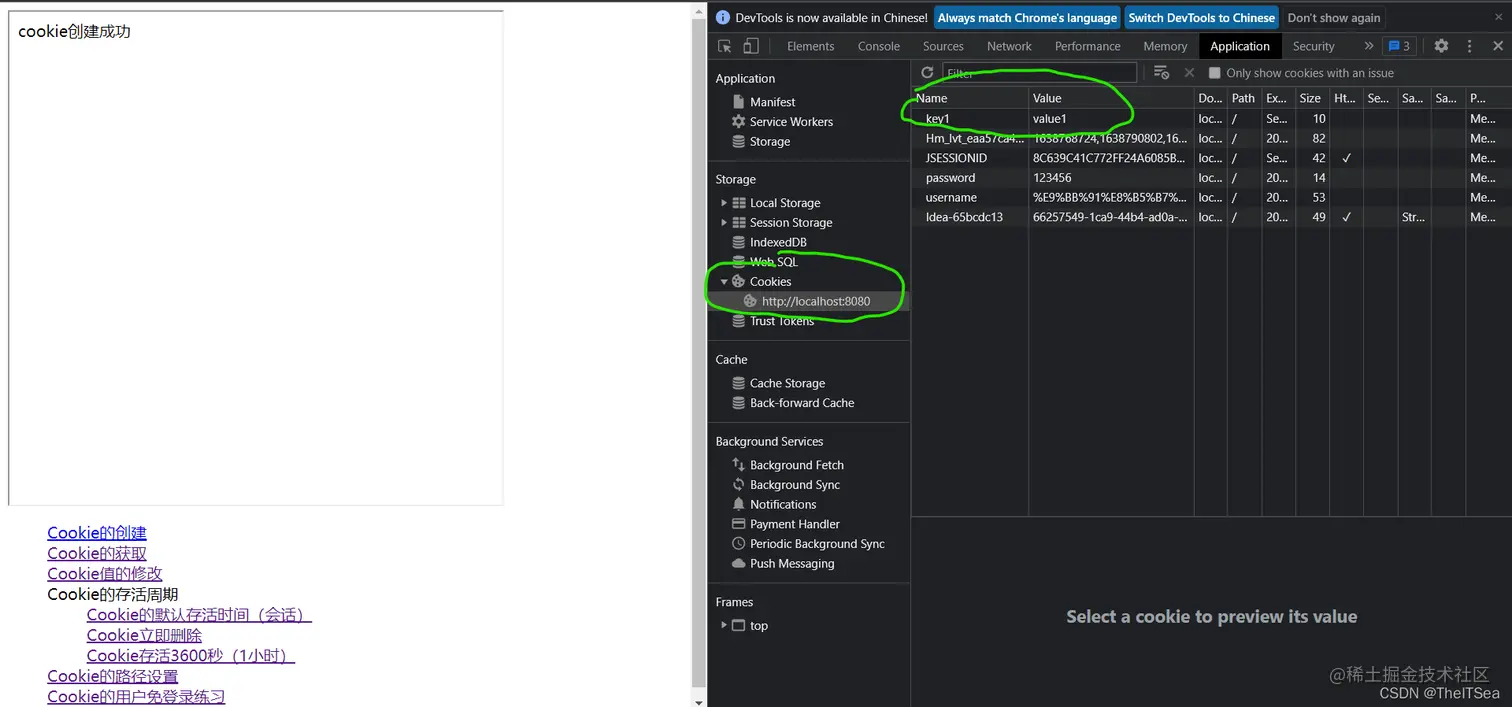
Task: Switch to the Performance tab
Action: [x=1088, y=46]
